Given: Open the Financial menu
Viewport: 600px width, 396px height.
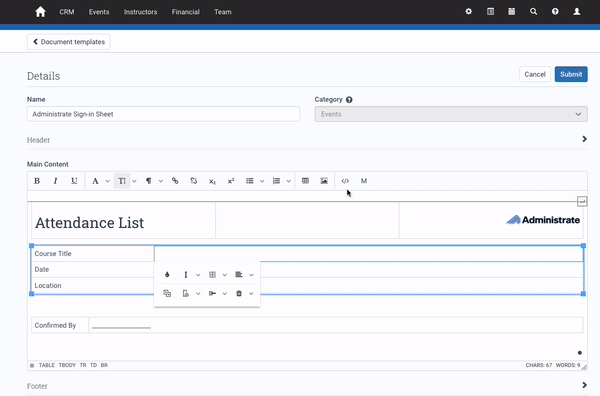Looking at the screenshot, I should pyautogui.click(x=186, y=12).
